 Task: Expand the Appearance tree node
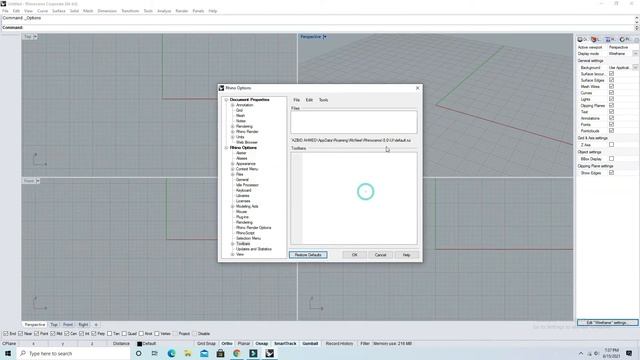click(x=233, y=164)
